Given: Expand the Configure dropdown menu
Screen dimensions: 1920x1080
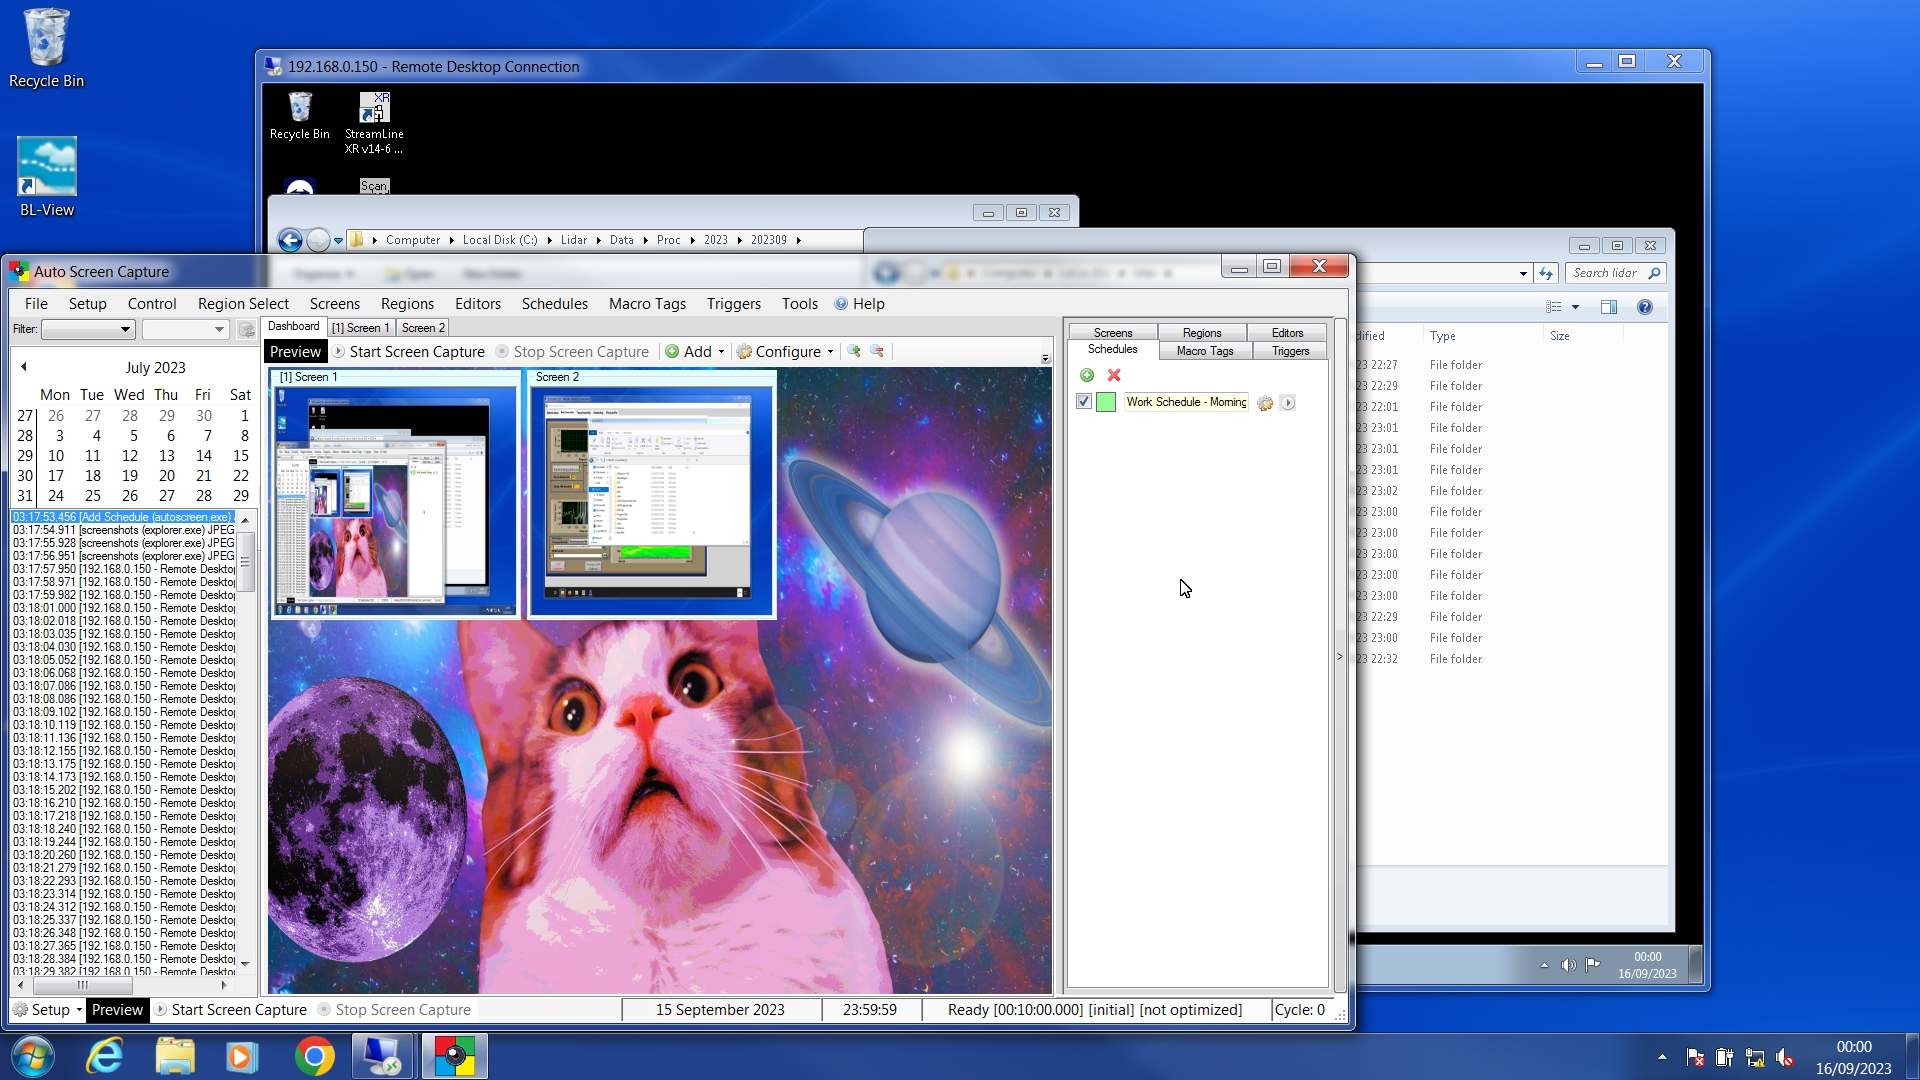Looking at the screenshot, I should tap(830, 352).
